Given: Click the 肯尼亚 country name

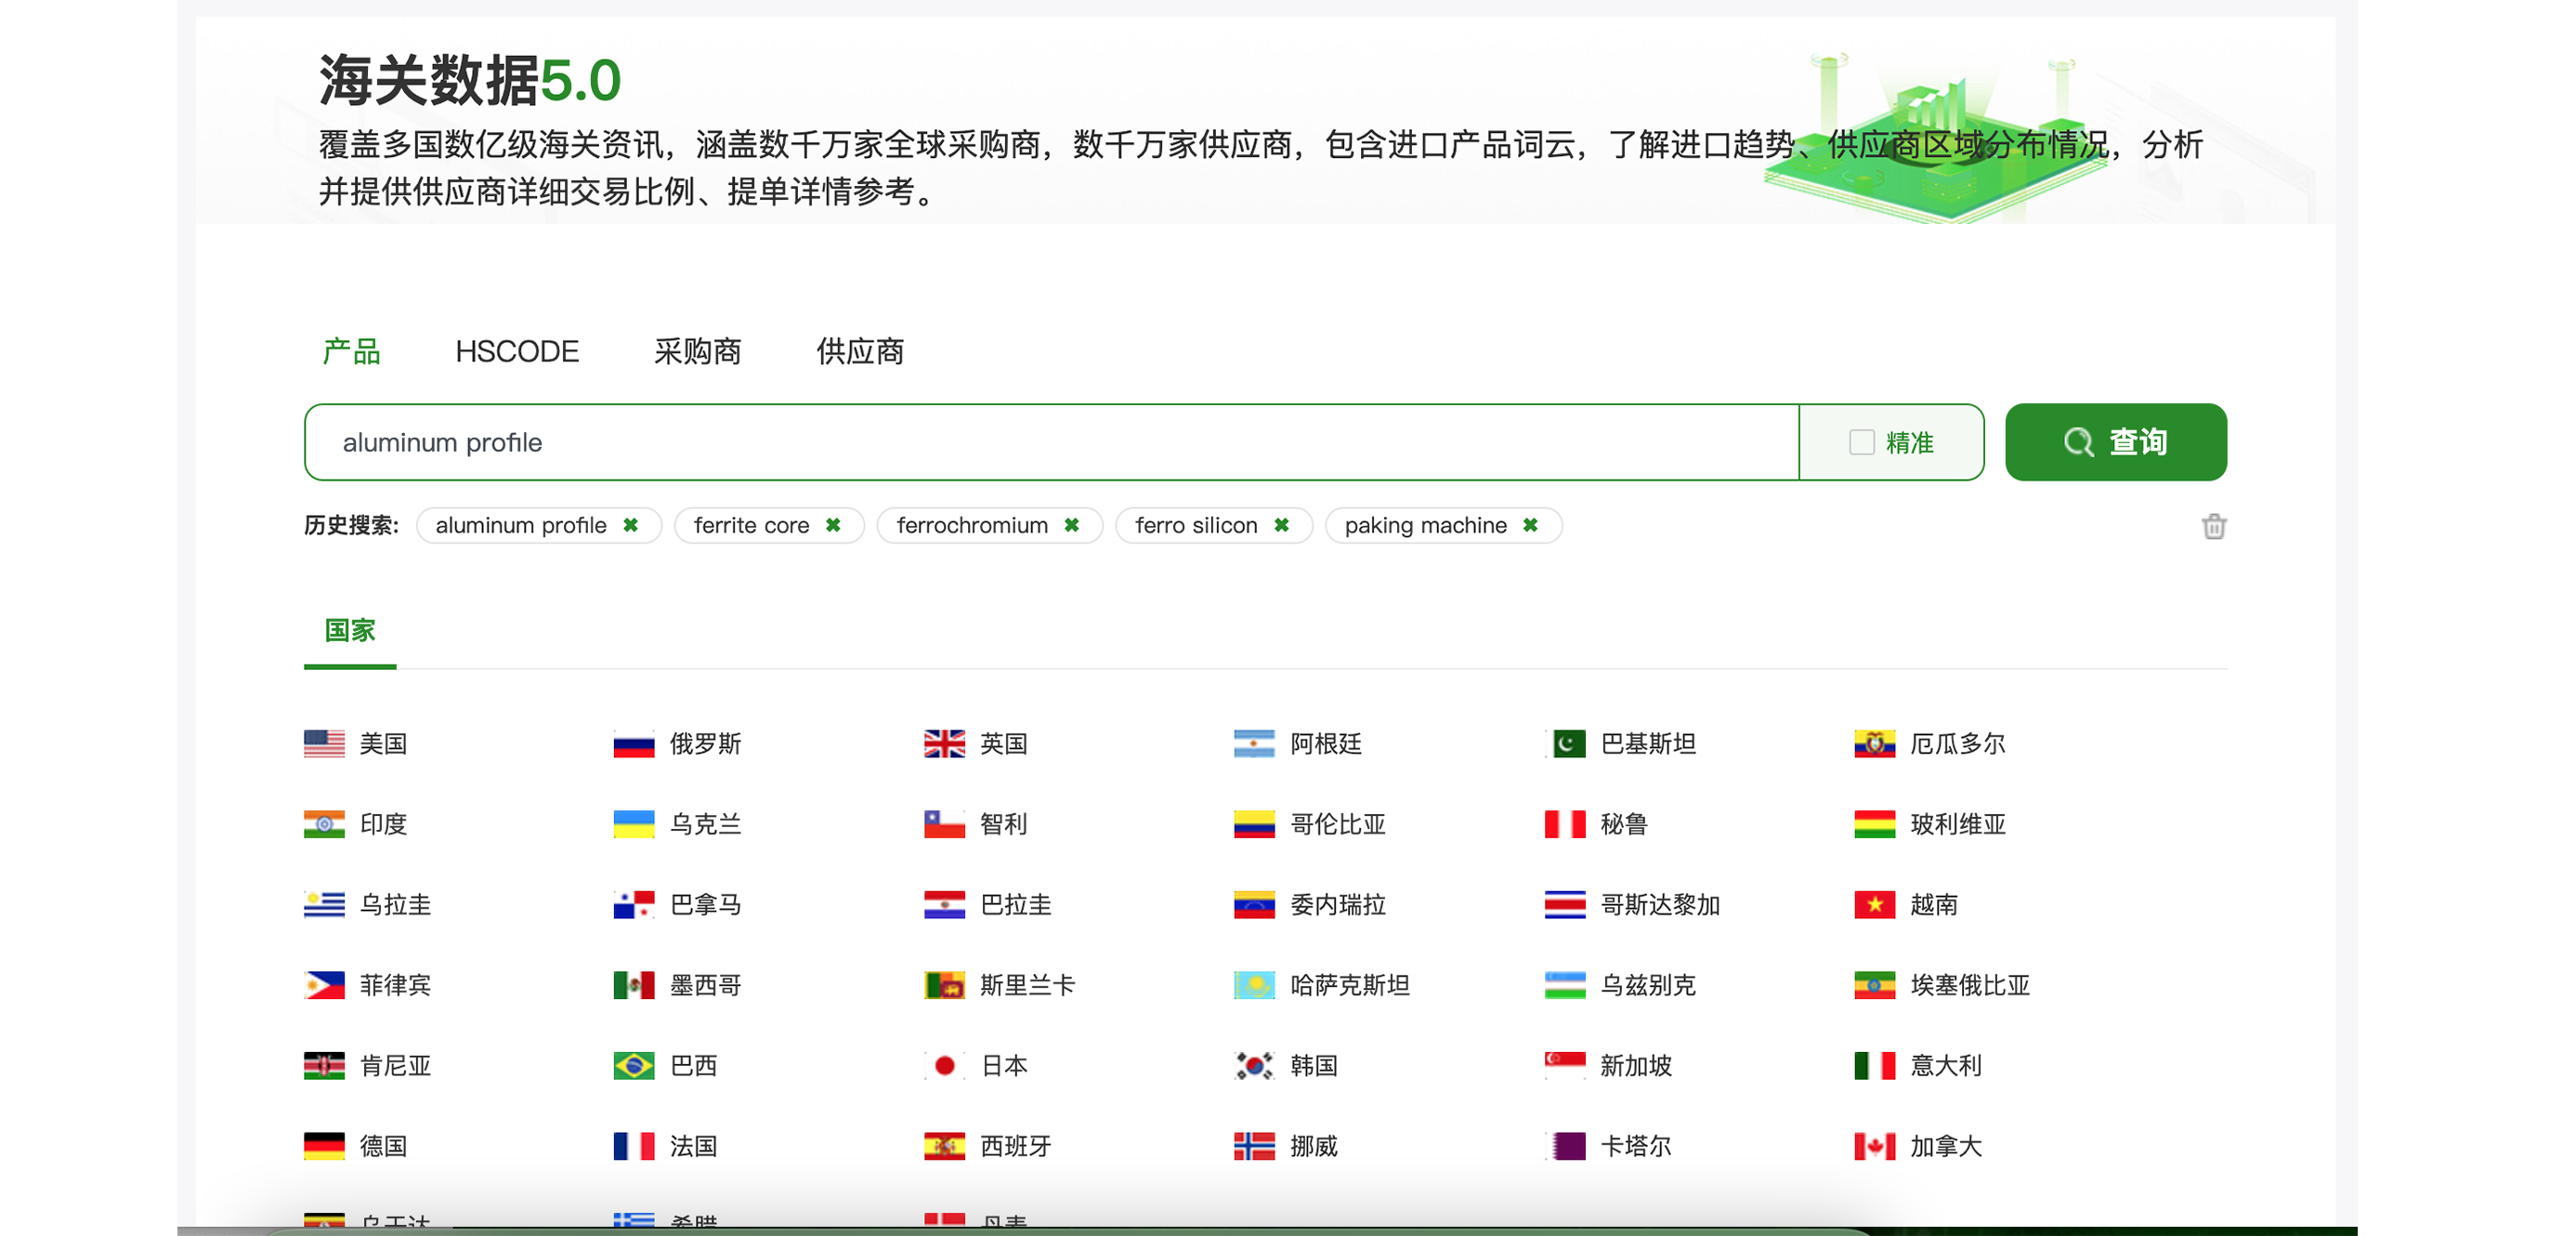Looking at the screenshot, I should point(396,1065).
